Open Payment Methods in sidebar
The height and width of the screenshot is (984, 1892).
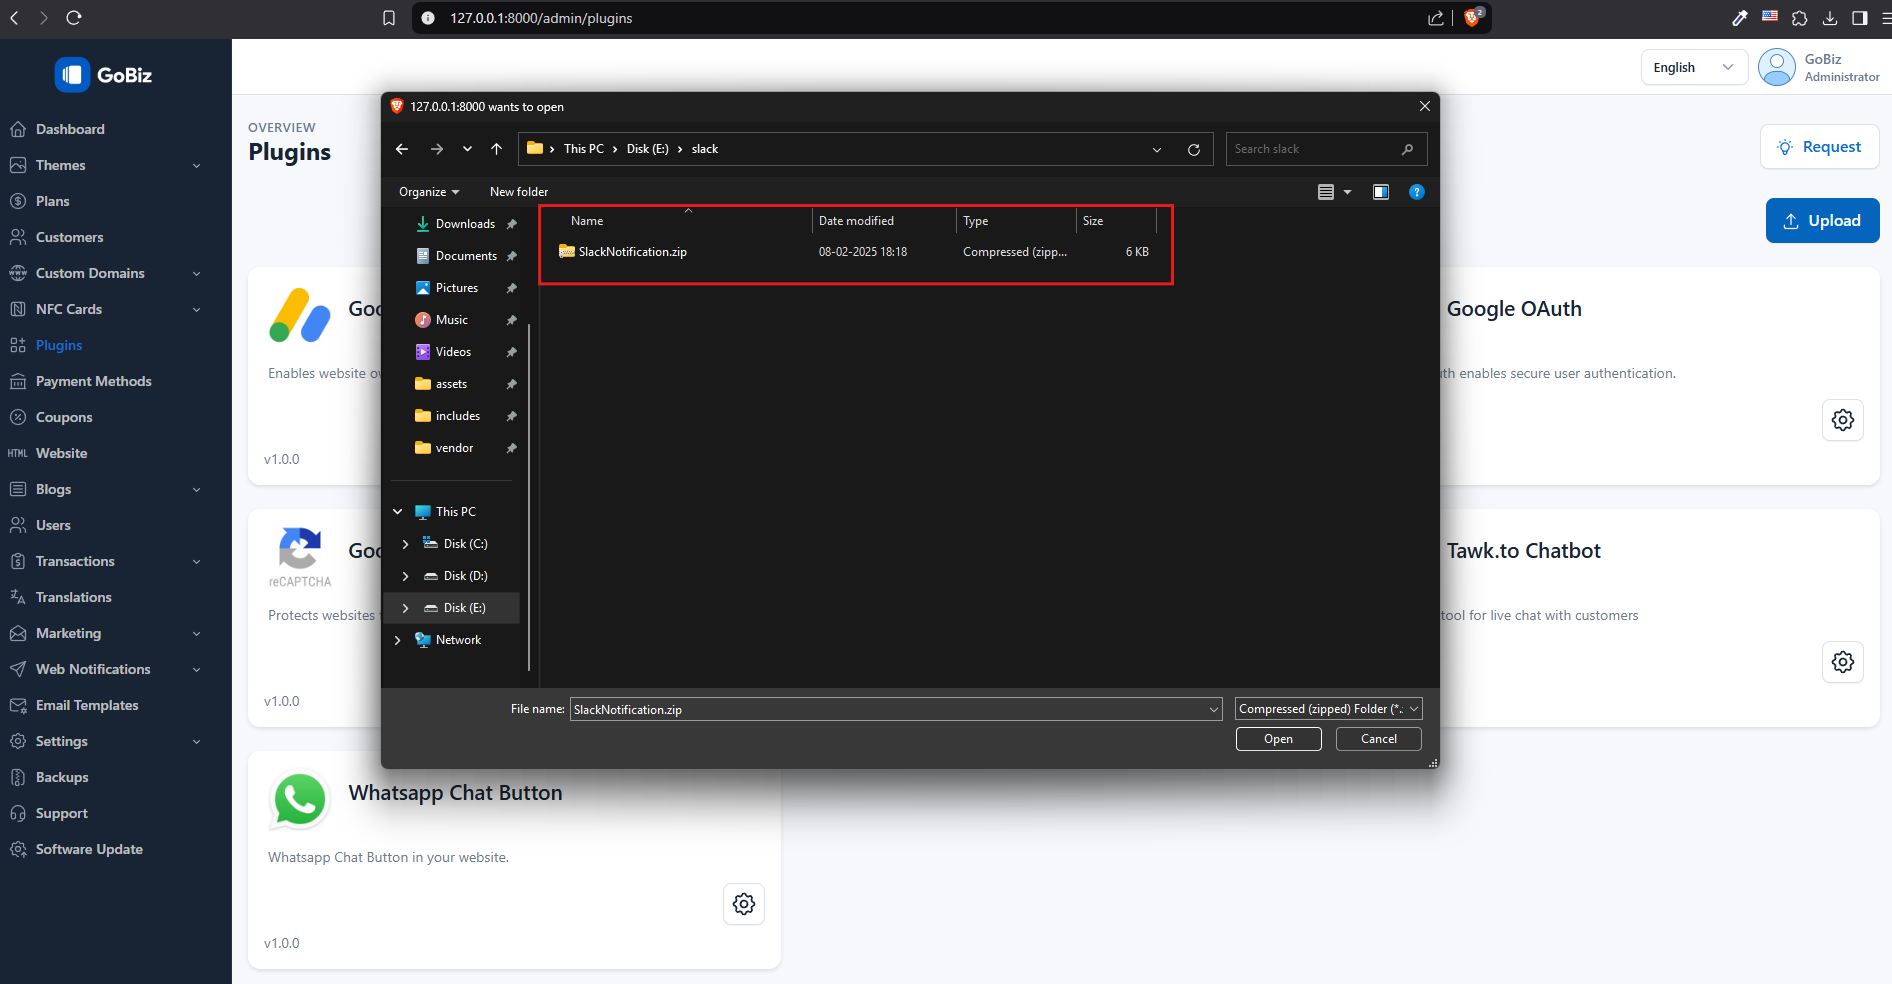tap(93, 381)
